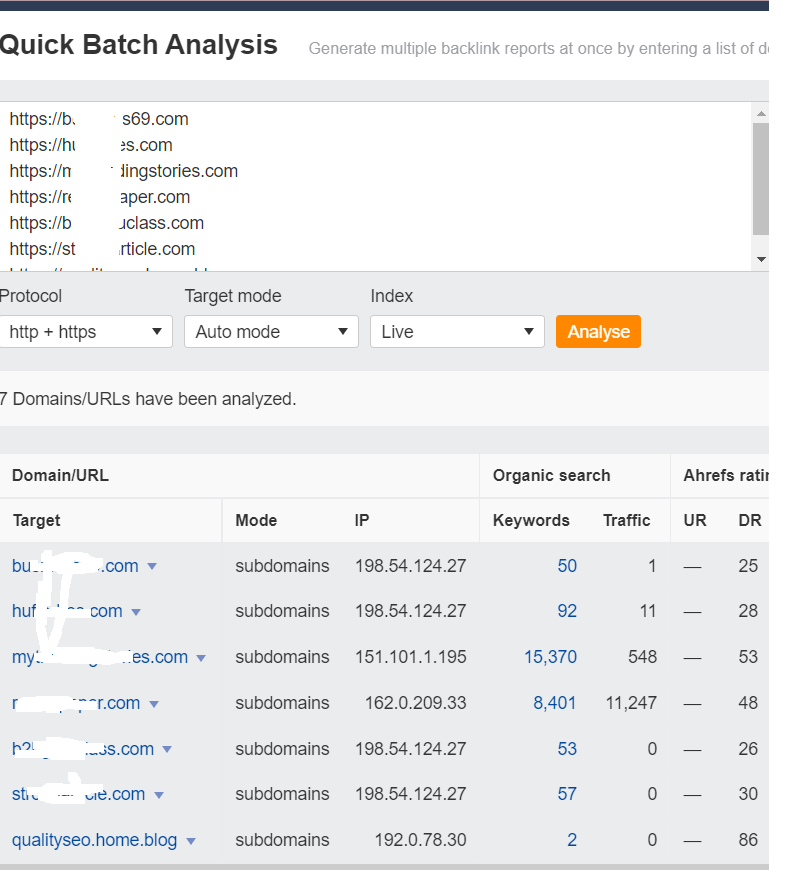797x870 pixels.
Task: Open the 2 keywords link for qualityseo.home.blog
Action: pos(572,840)
